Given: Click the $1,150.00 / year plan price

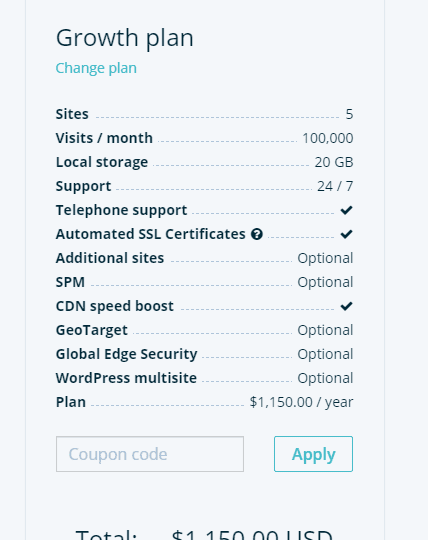Looking at the screenshot, I should (x=301, y=402).
